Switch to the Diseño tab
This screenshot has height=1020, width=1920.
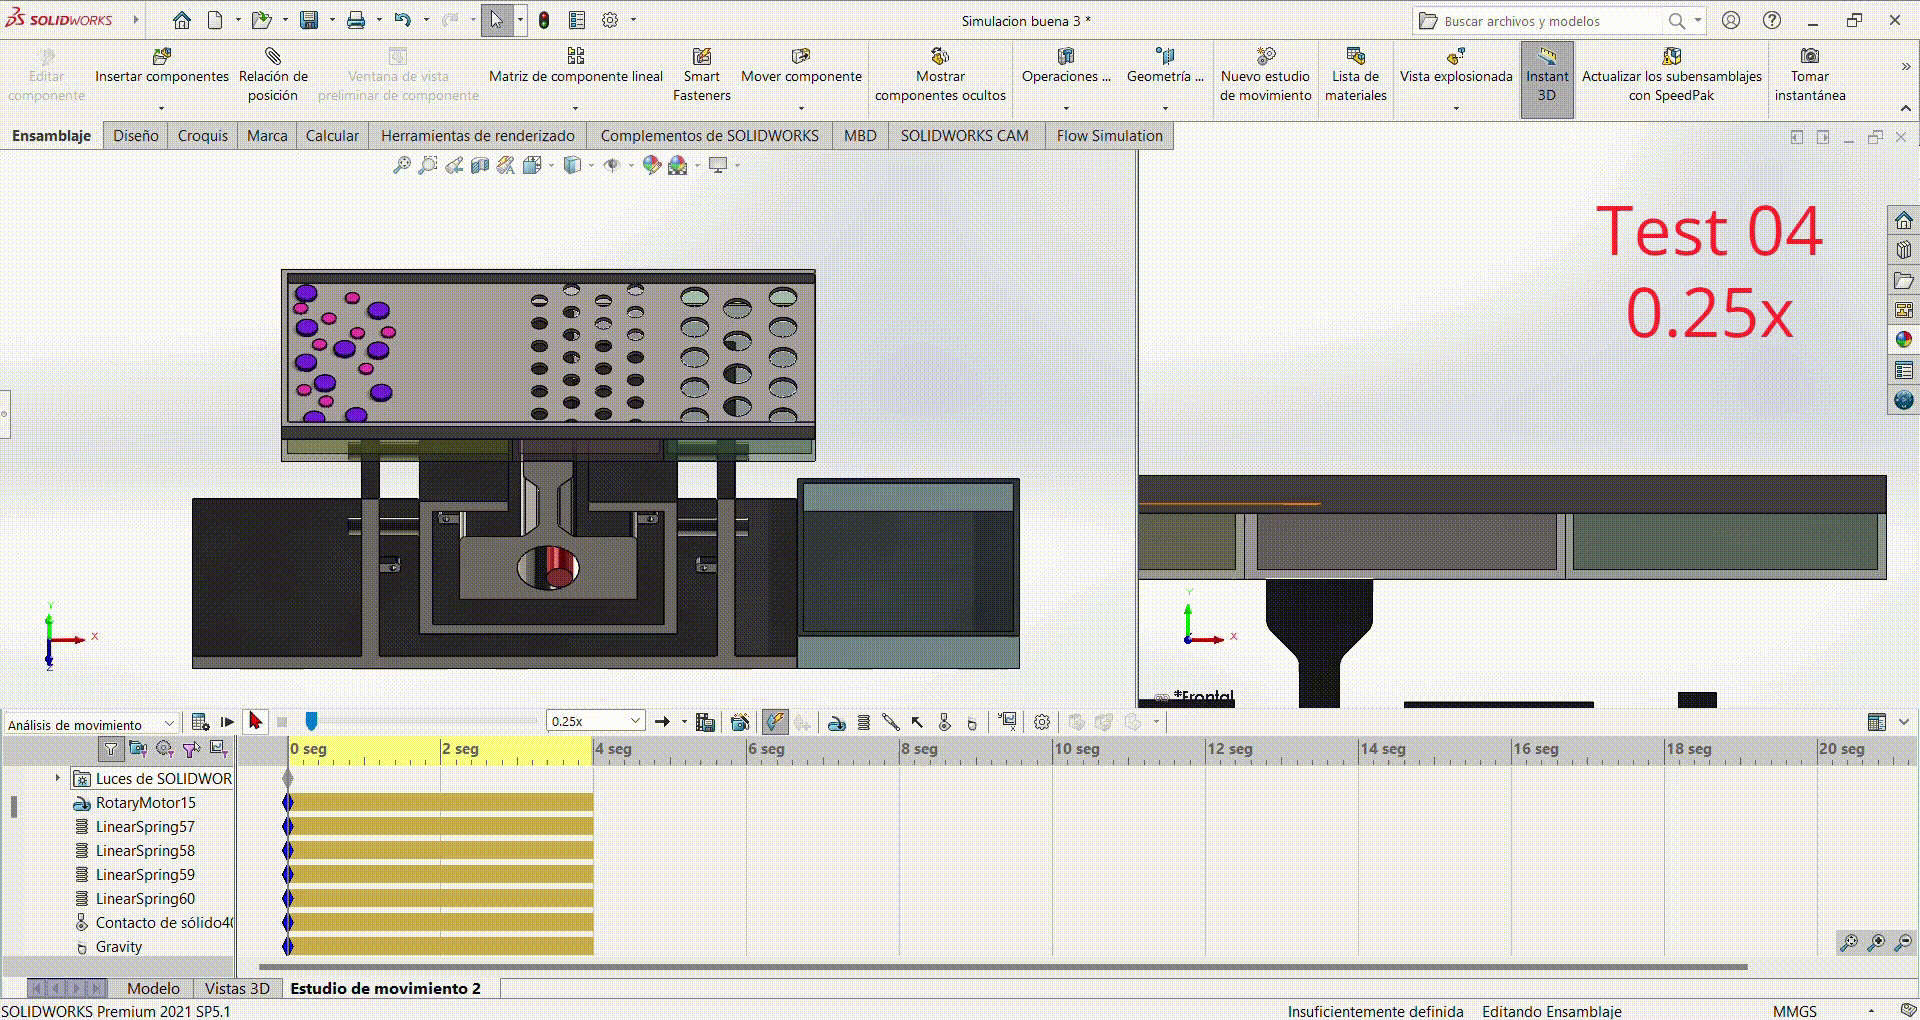135,135
